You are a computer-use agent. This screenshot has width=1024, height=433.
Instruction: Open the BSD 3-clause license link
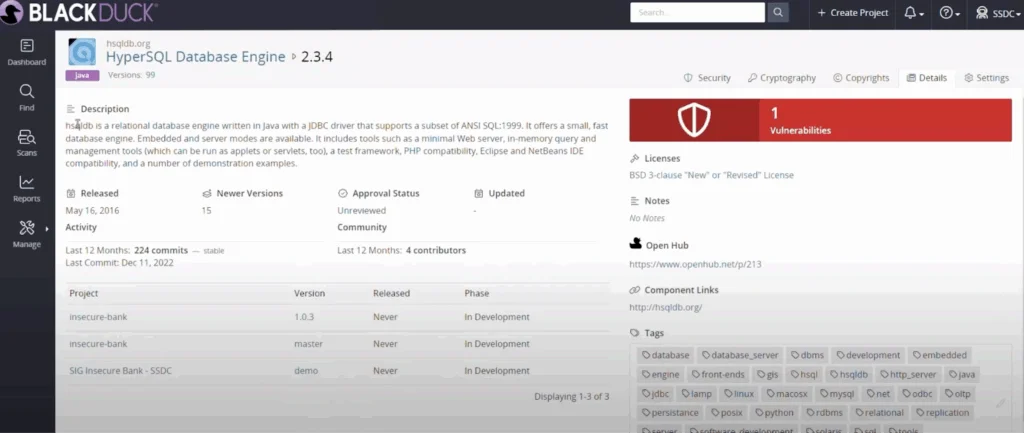[712, 175]
